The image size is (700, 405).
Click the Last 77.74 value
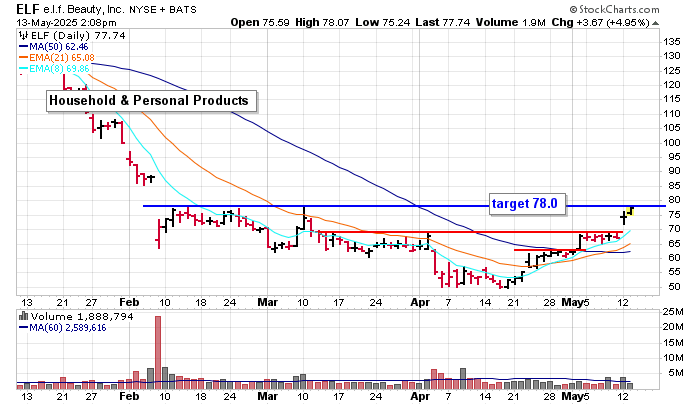[x=442, y=22]
